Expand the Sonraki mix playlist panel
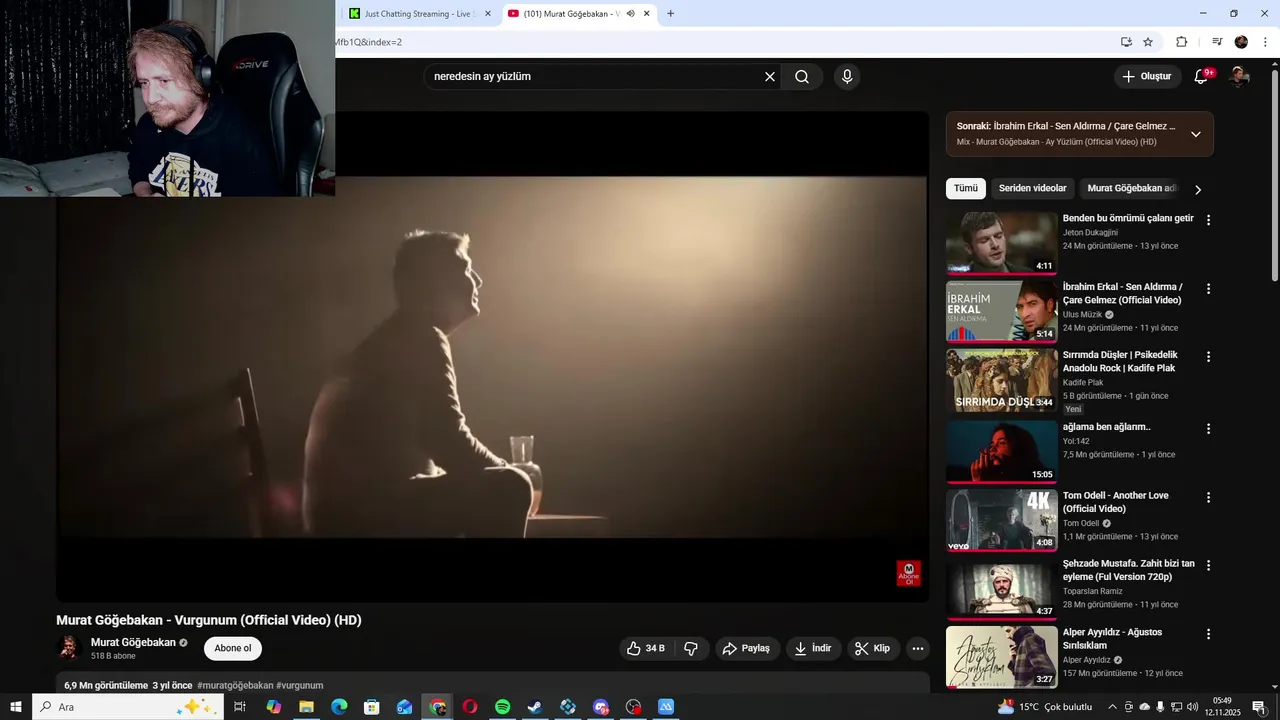 pos(1195,134)
